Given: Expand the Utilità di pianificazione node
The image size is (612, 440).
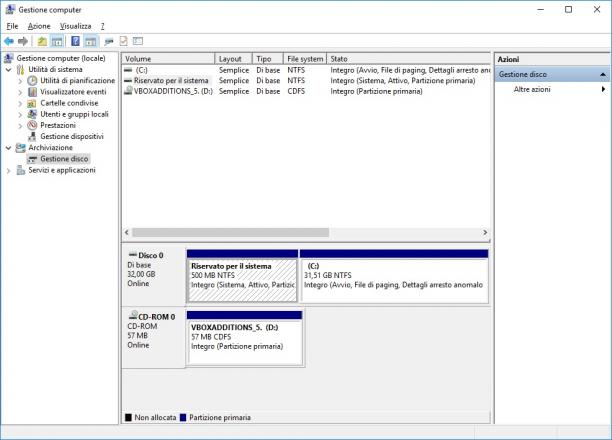Looking at the screenshot, I should [x=20, y=81].
